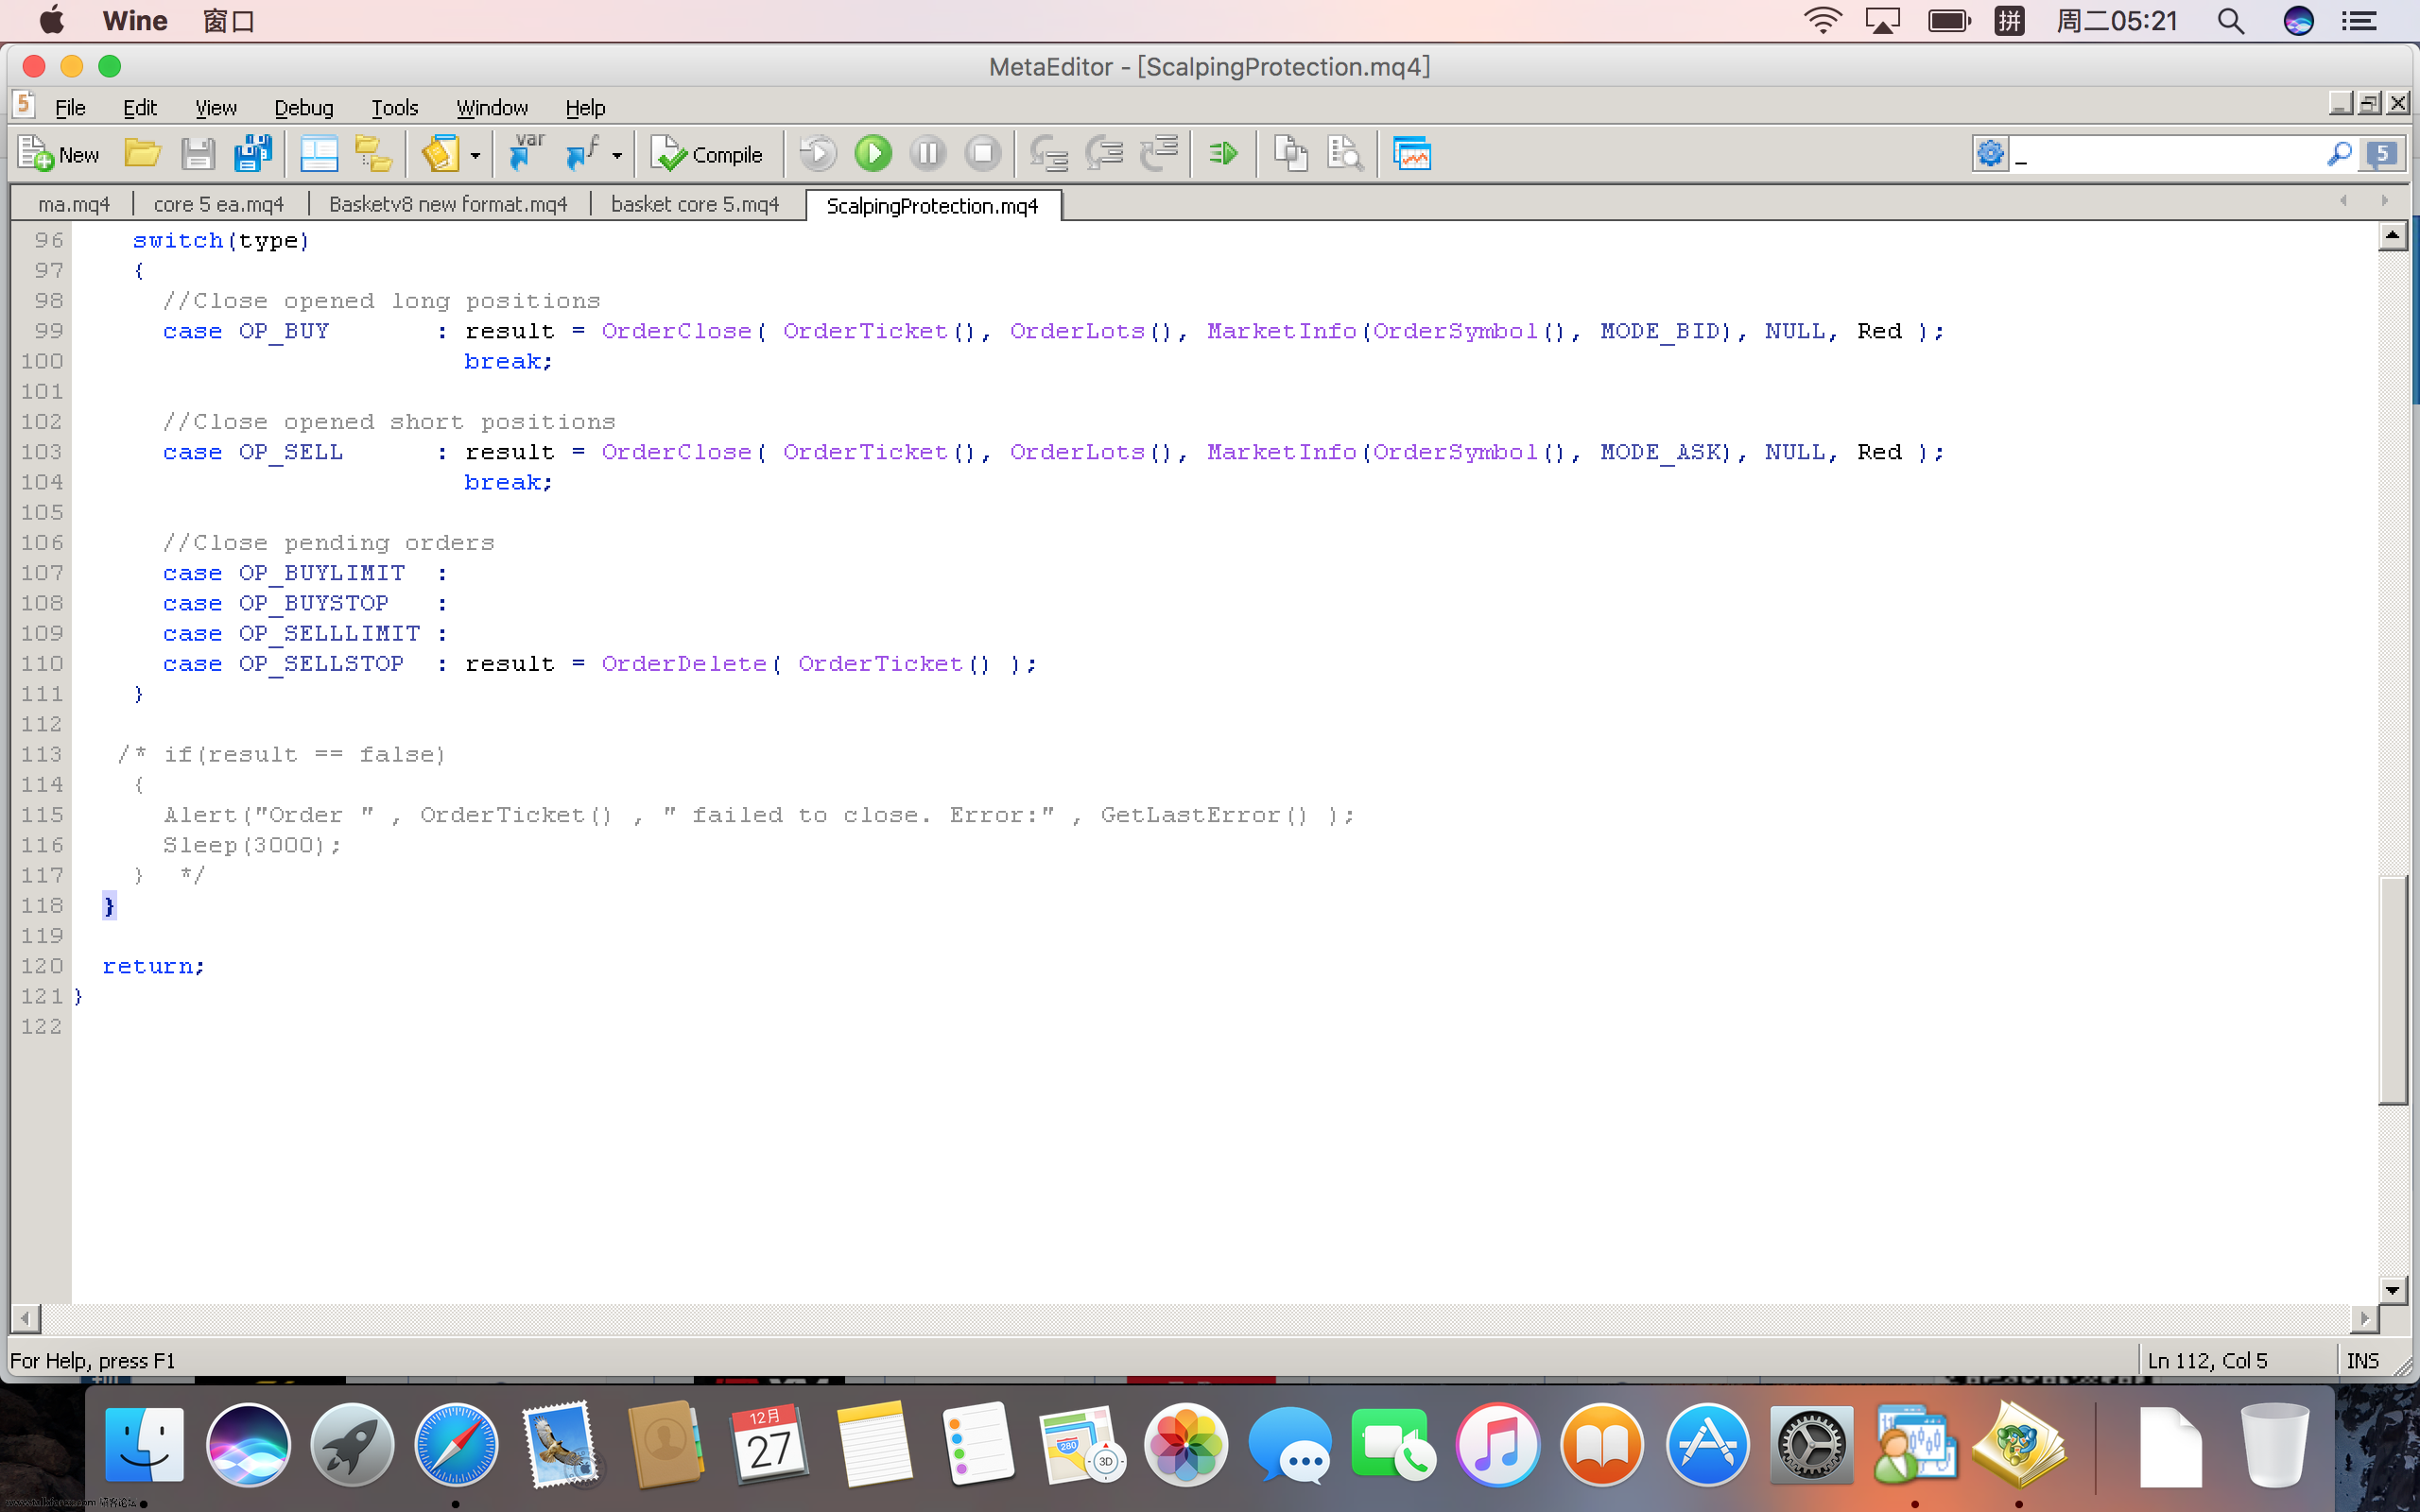Image resolution: width=2420 pixels, height=1512 pixels.
Task: Expand the dropdown next to the f icon
Action: (x=617, y=155)
